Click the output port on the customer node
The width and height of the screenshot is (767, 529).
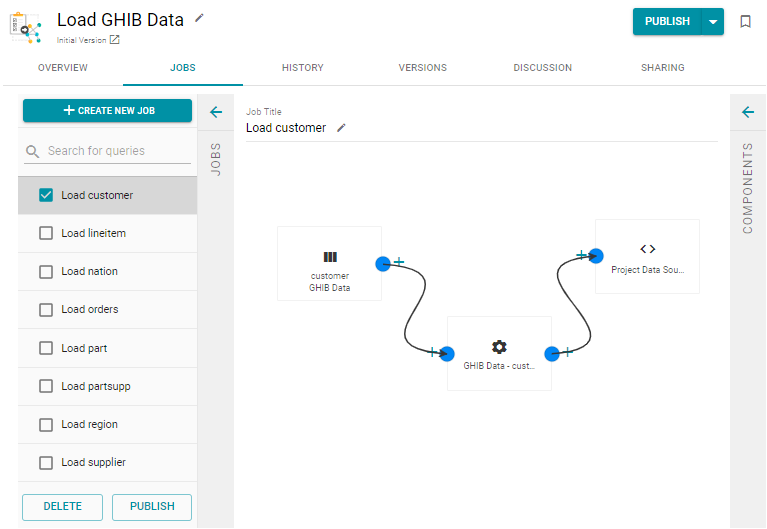pyautogui.click(x=382, y=264)
